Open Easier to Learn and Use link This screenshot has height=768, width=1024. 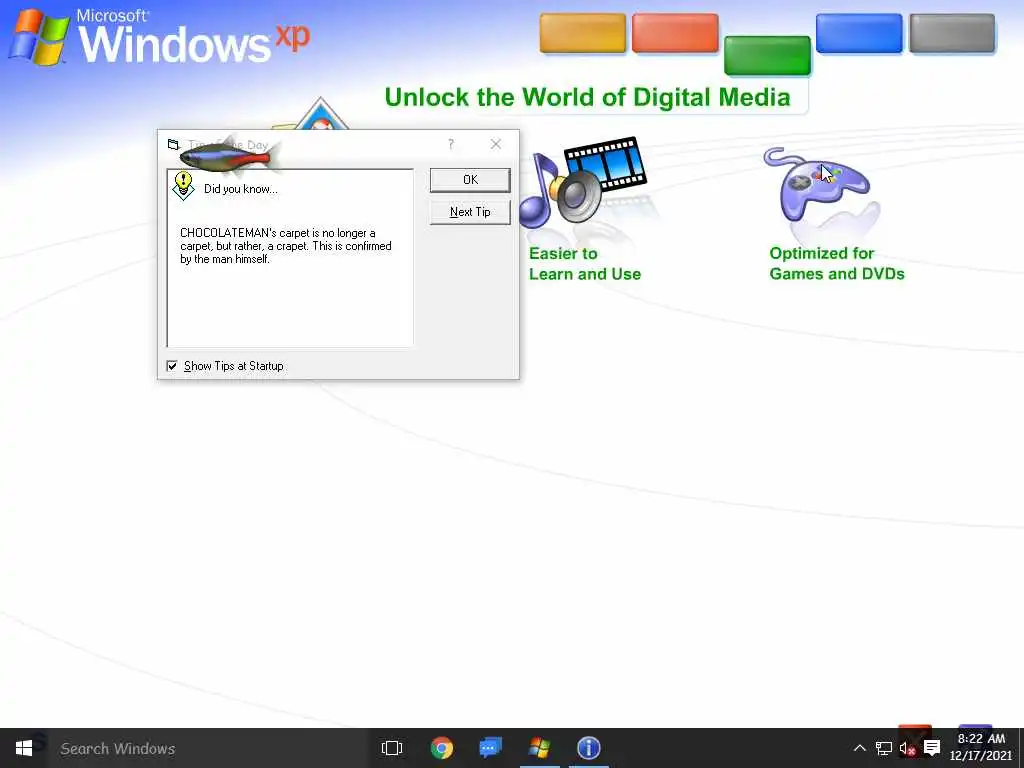[x=585, y=264]
